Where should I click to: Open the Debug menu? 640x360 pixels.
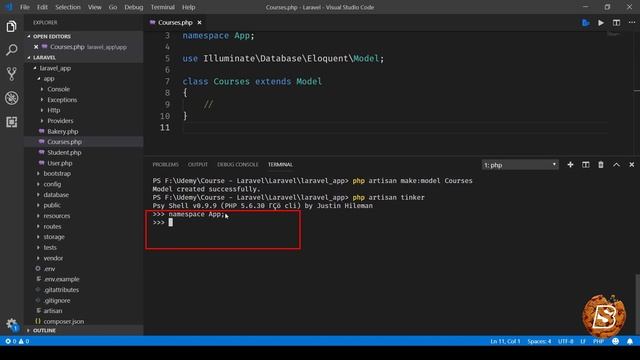pos(134,7)
